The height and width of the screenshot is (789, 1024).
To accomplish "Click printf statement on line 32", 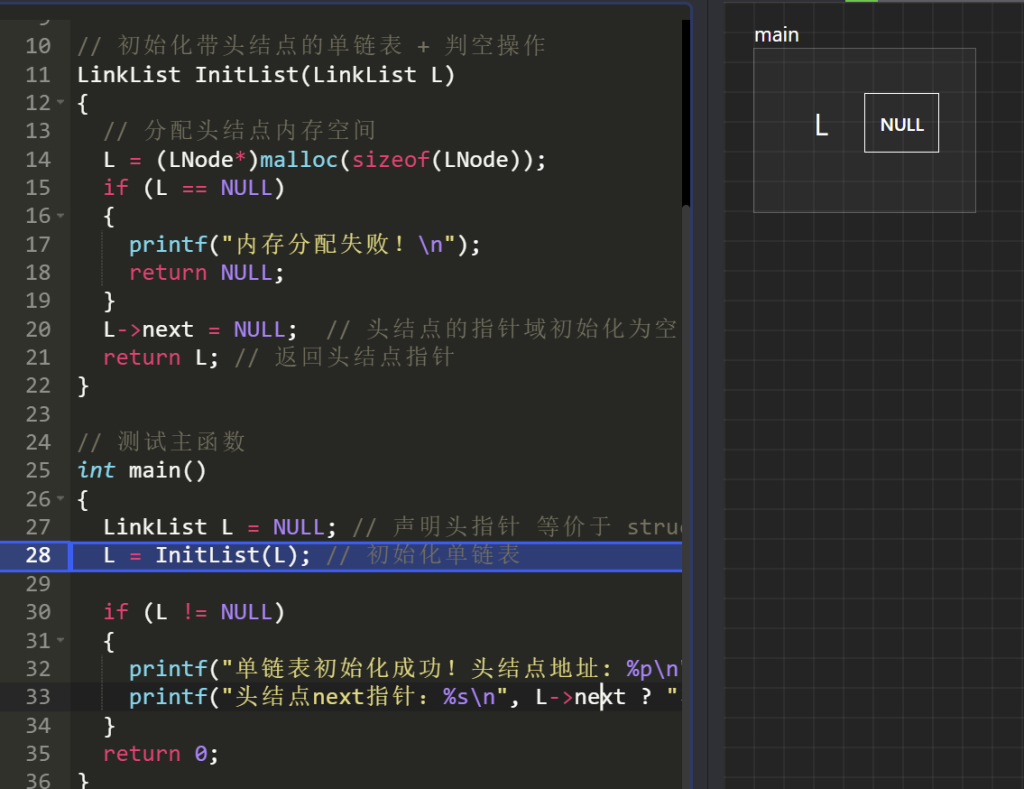I will click(405, 669).
